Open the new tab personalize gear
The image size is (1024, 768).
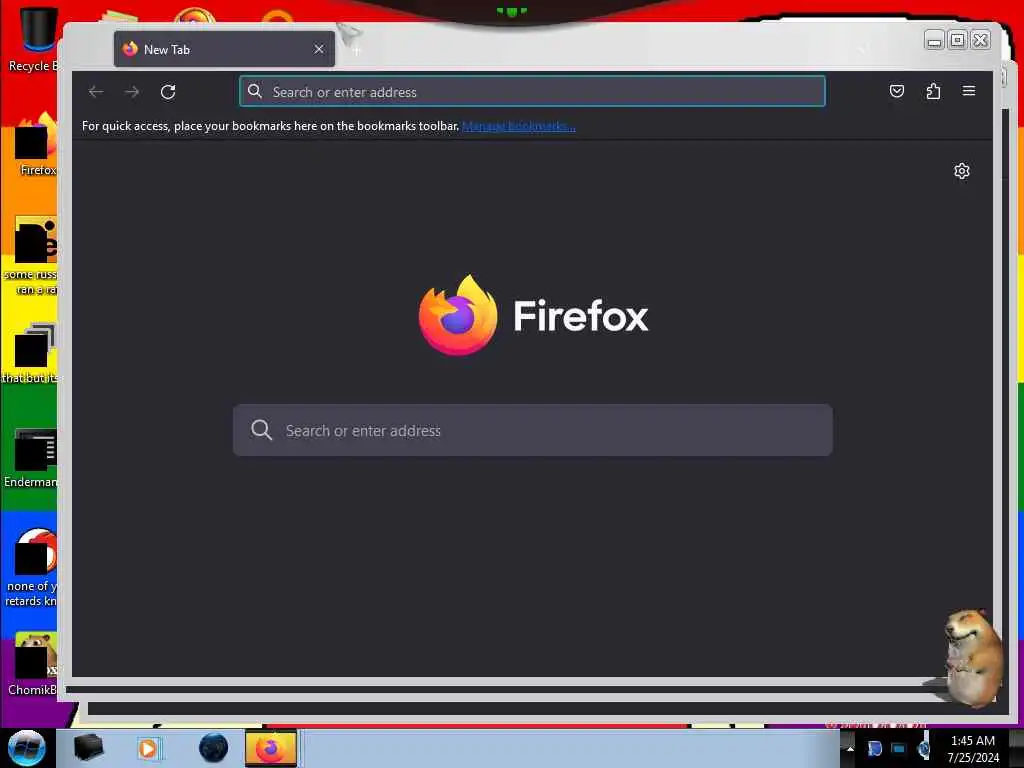[961, 171]
